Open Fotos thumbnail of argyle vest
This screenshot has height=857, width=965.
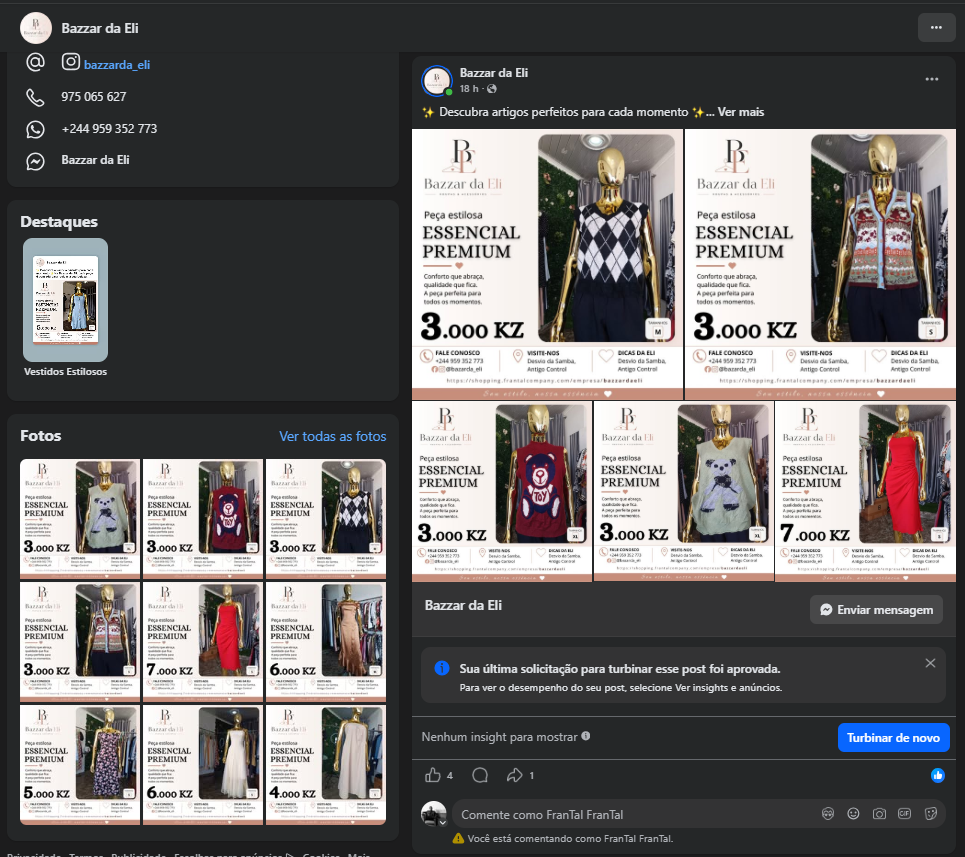[x=326, y=519]
